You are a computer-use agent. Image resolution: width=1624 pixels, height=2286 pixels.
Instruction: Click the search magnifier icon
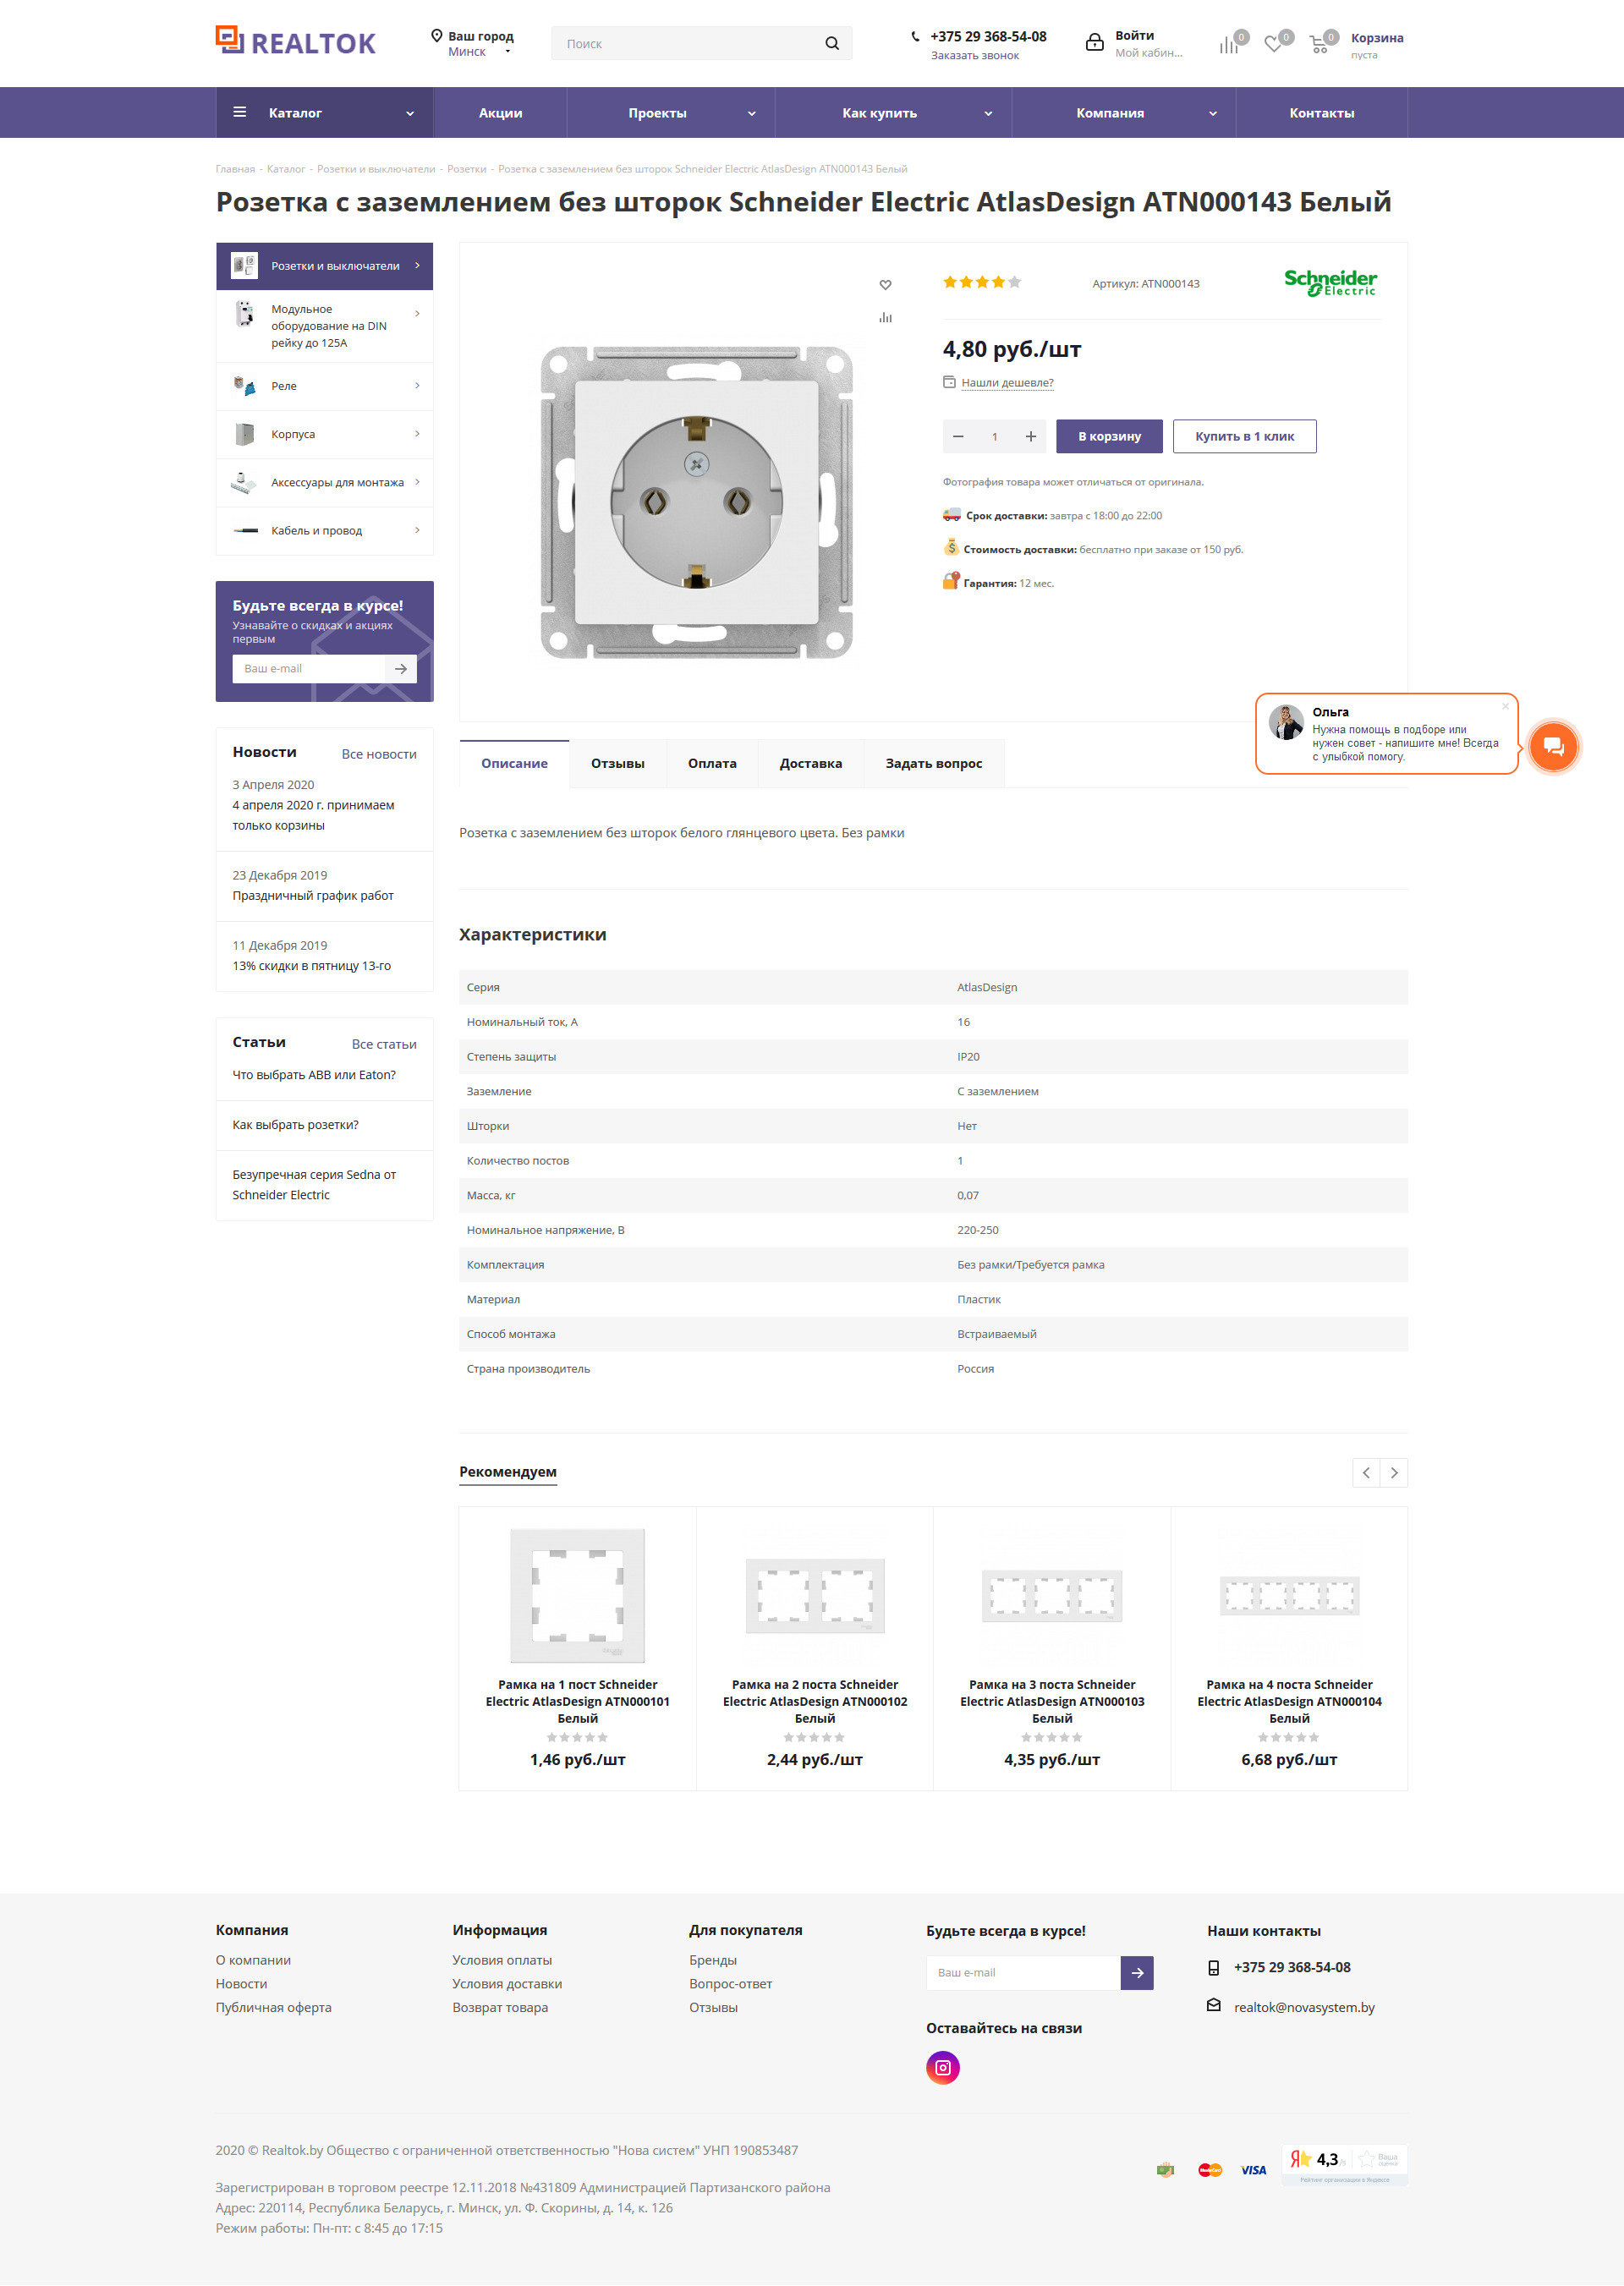pos(832,44)
